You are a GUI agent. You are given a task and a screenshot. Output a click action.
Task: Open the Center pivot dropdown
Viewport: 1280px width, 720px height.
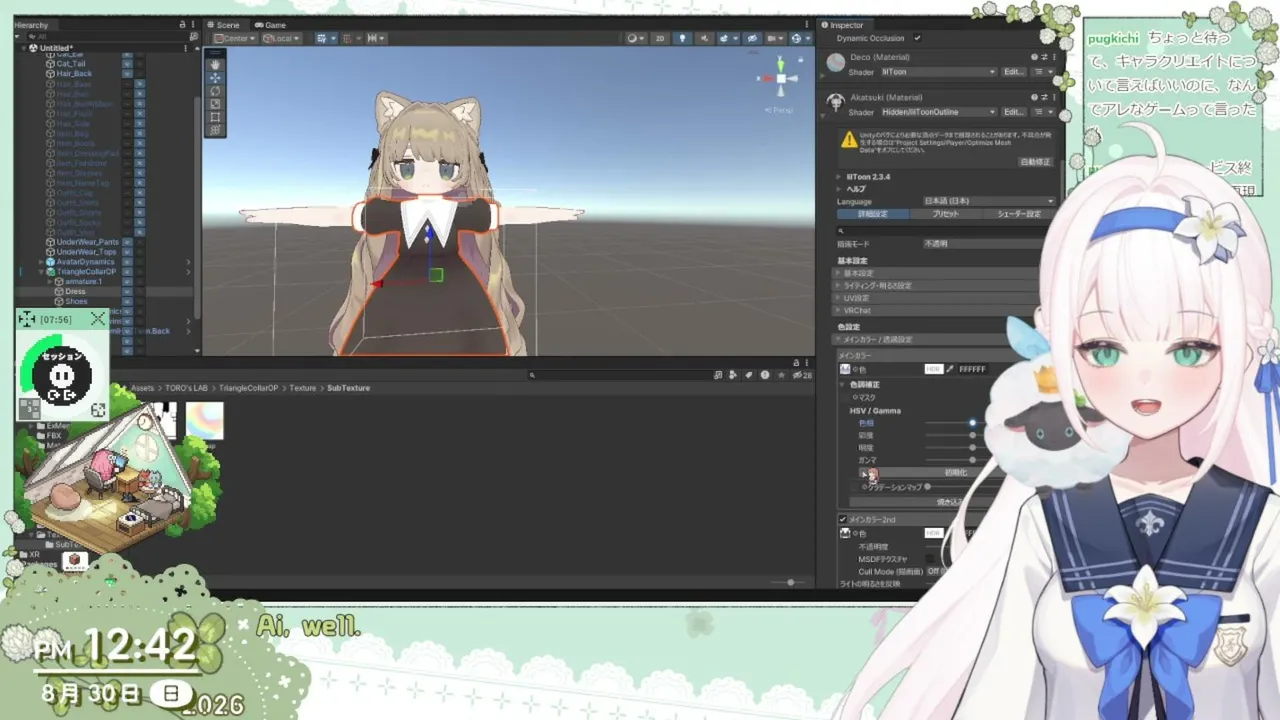pos(235,38)
